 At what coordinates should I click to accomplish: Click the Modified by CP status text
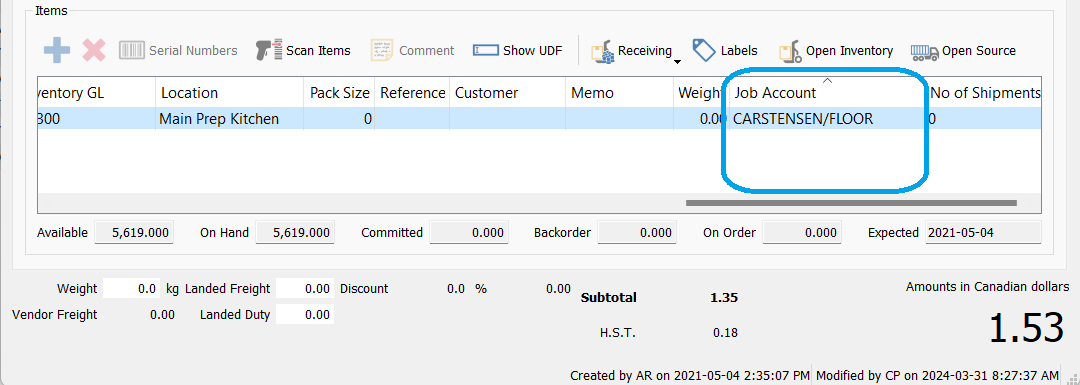[x=937, y=375]
